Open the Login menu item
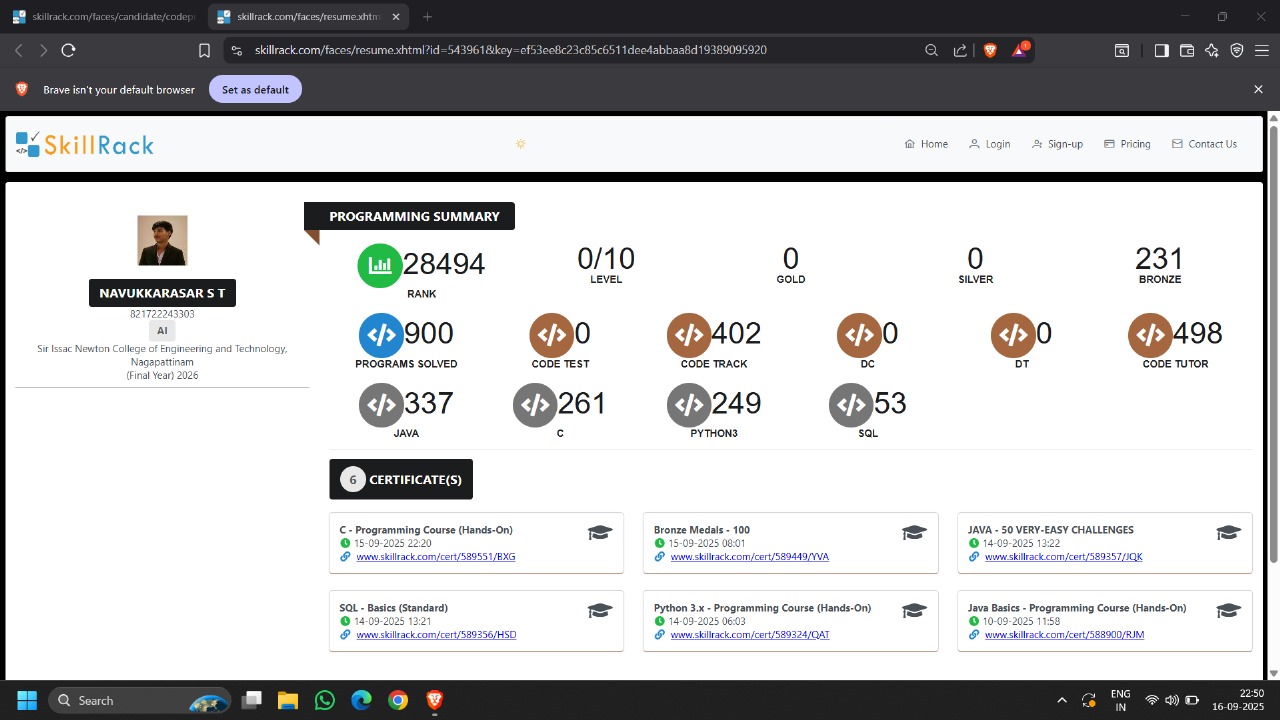This screenshot has width=1280, height=720. coord(989,144)
